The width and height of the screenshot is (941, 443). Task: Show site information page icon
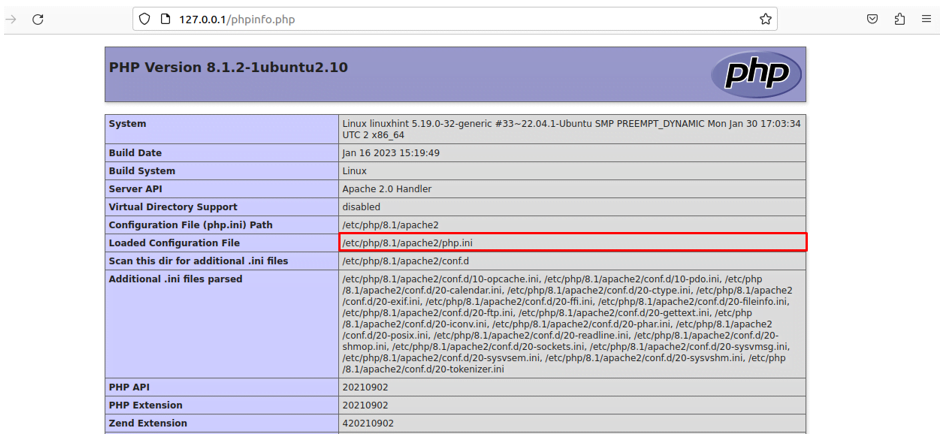(x=165, y=19)
